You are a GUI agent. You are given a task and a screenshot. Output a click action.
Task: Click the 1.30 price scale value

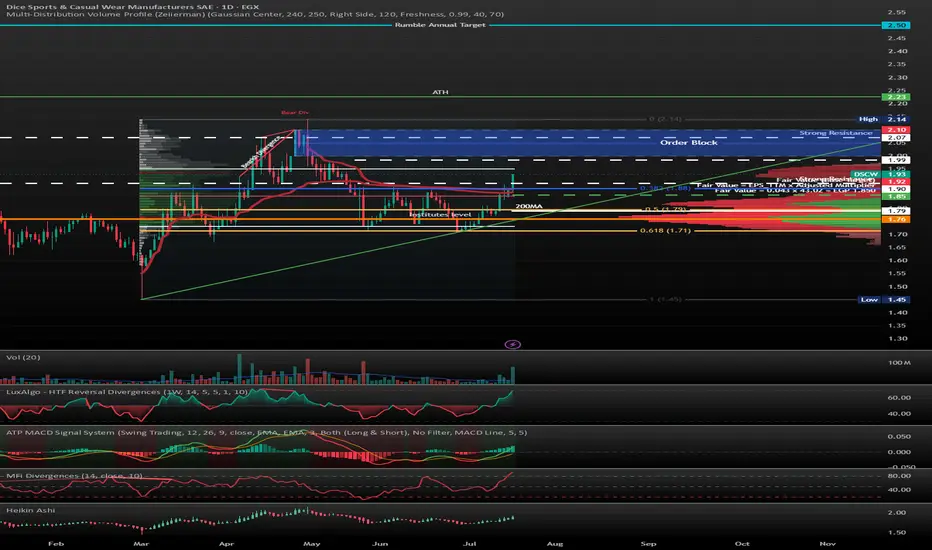[x=896, y=338]
